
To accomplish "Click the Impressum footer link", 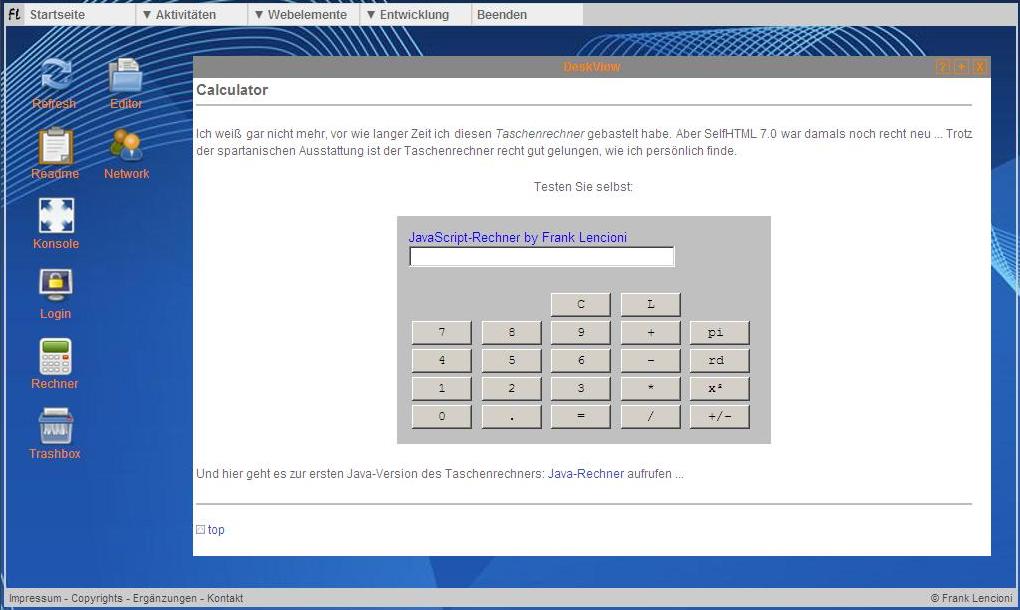I will click(x=36, y=598).
